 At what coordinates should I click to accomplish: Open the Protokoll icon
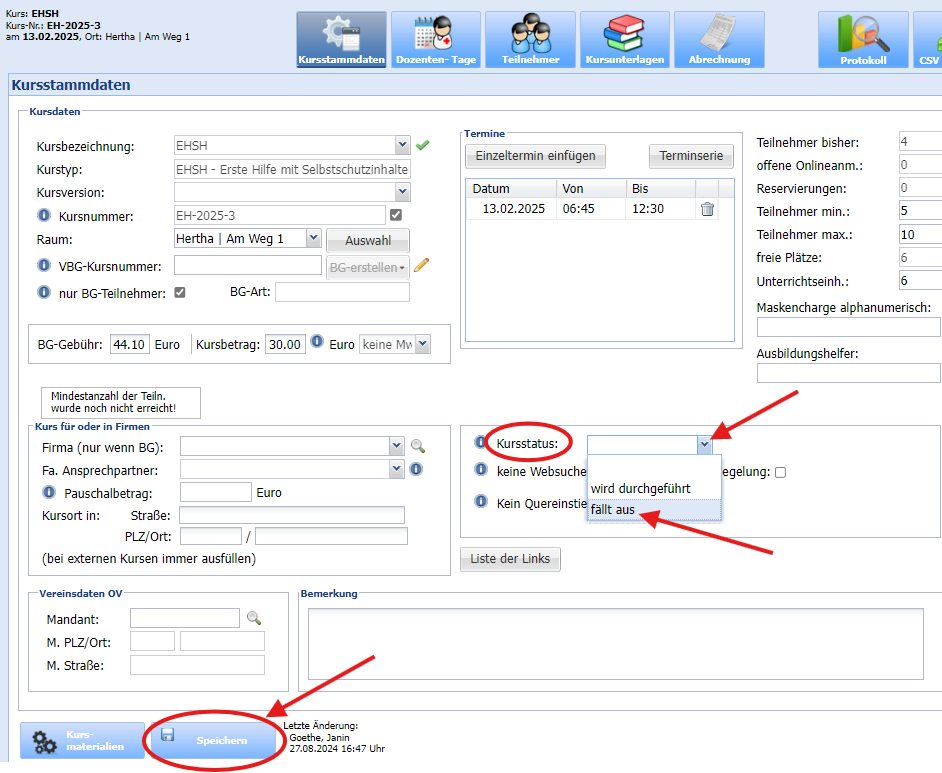click(x=862, y=40)
